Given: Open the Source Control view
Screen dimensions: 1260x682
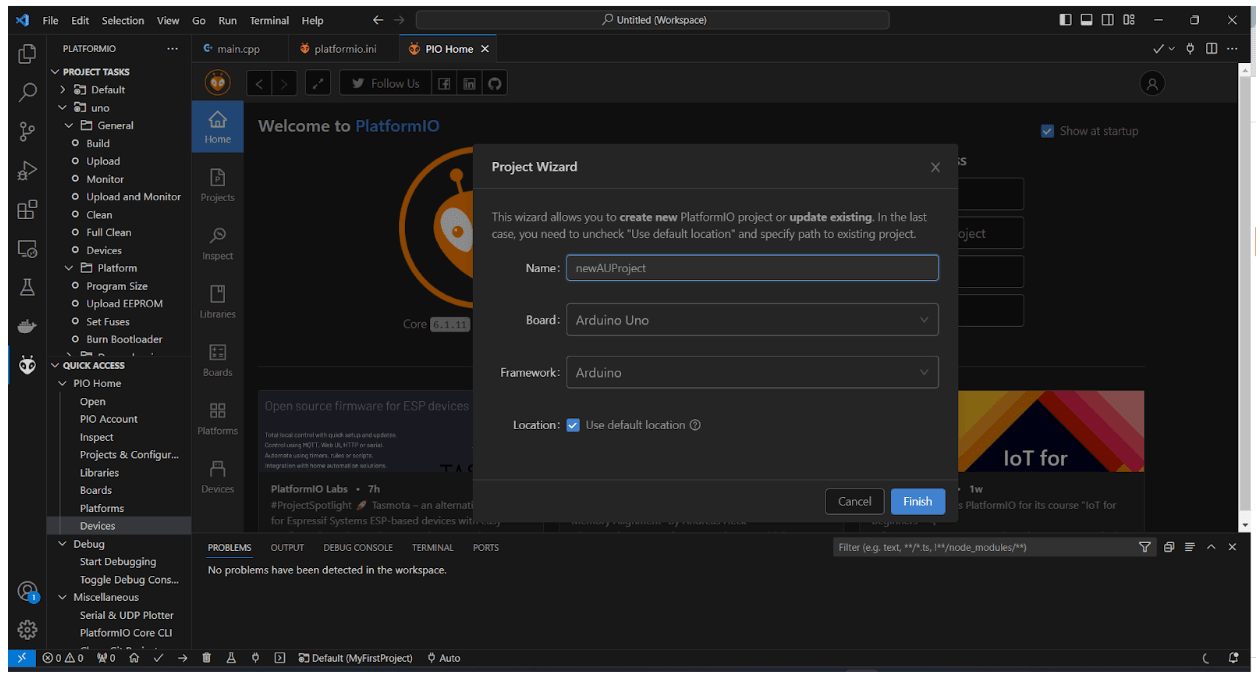Looking at the screenshot, I should click(x=28, y=131).
